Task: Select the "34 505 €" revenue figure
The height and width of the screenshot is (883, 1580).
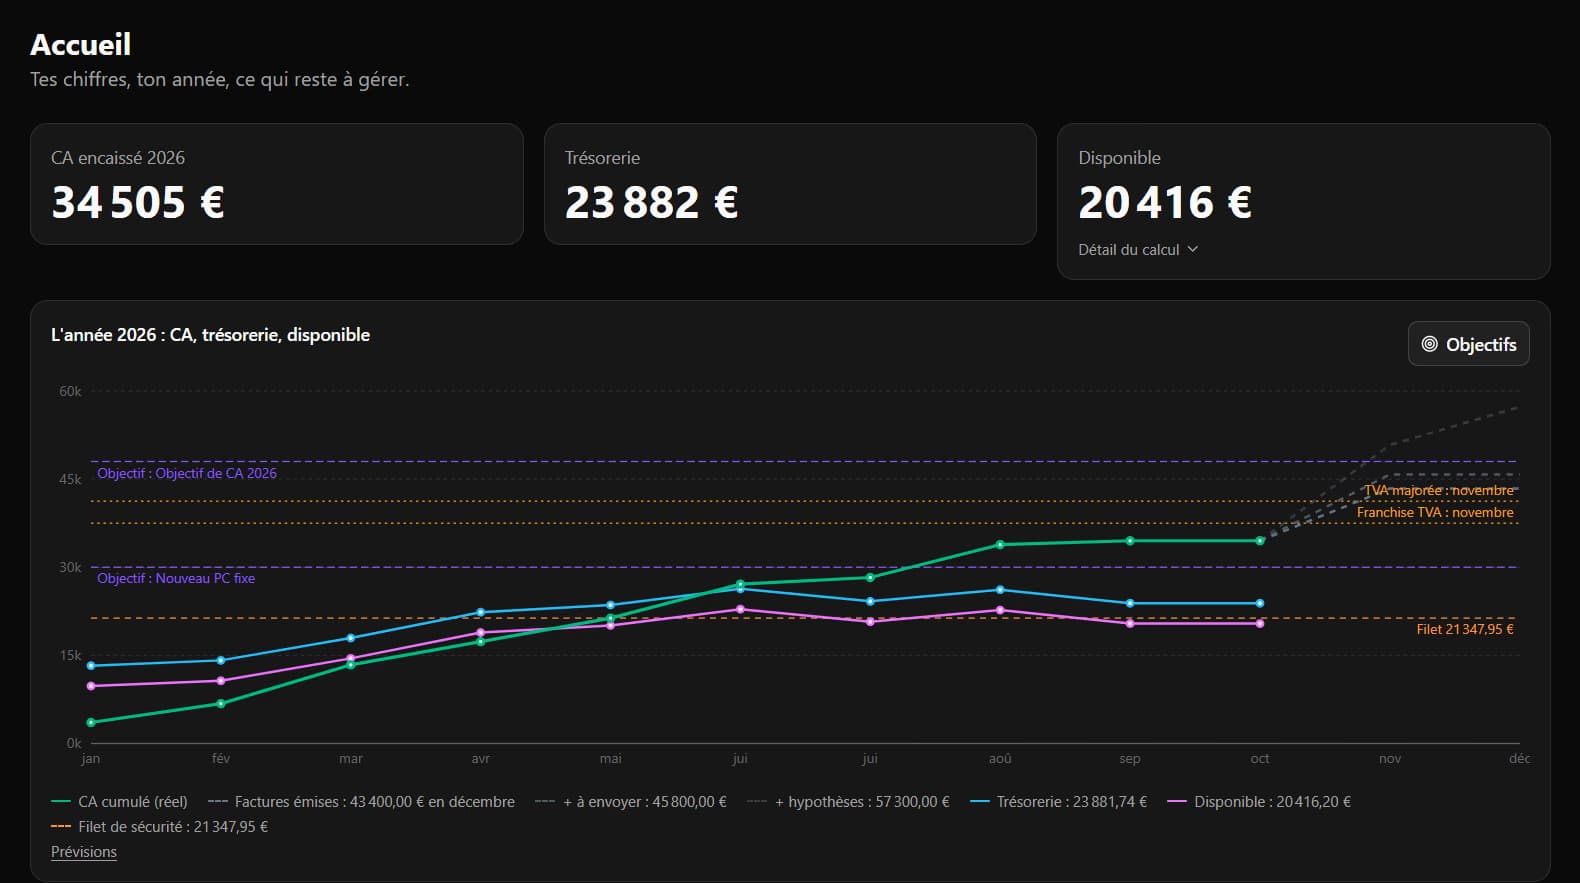Action: (x=138, y=202)
